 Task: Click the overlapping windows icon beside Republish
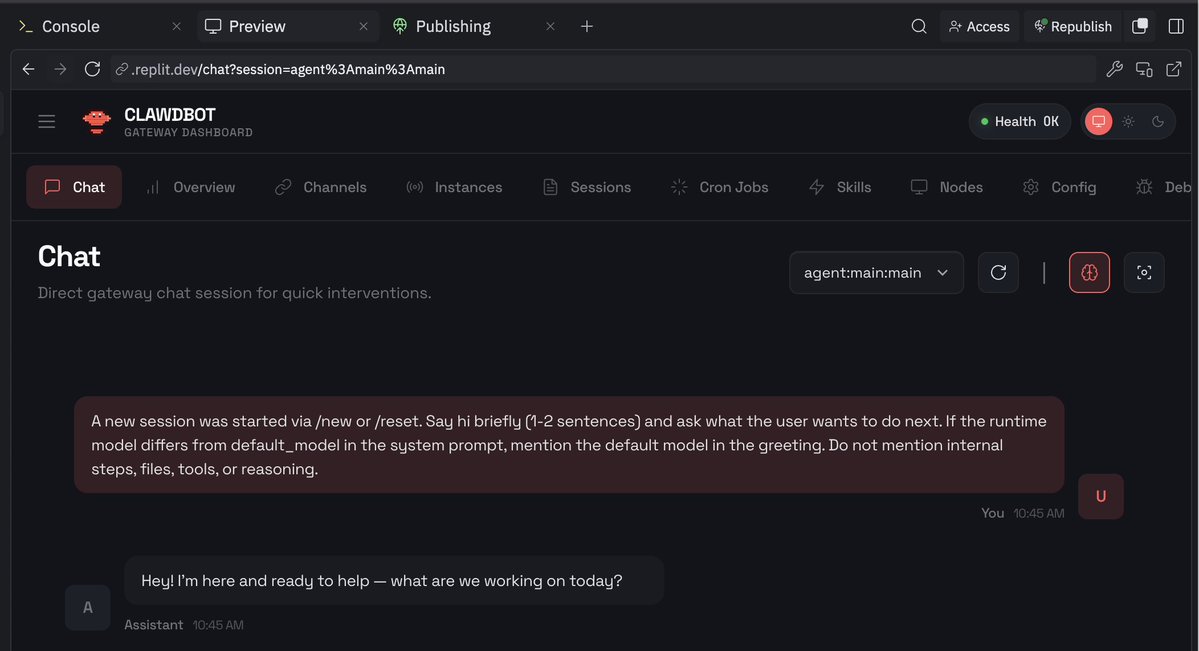(x=1139, y=26)
